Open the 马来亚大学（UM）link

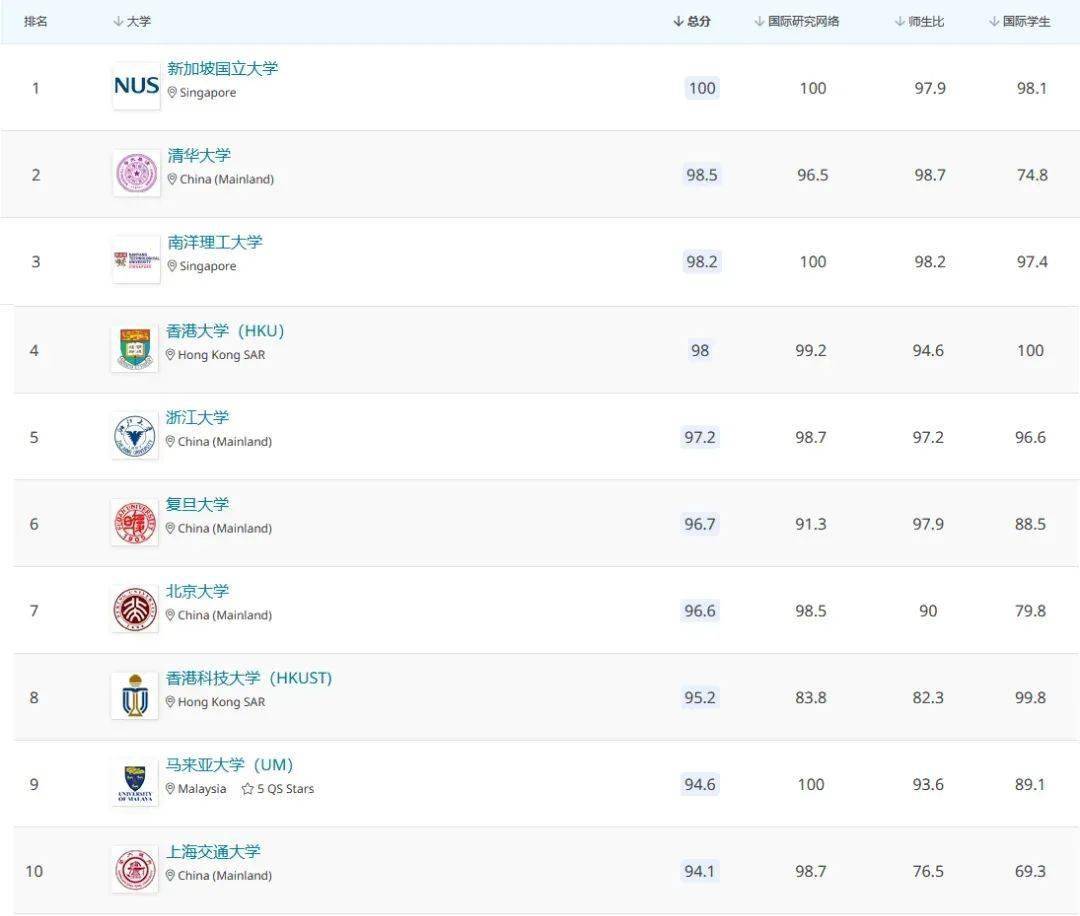tap(230, 765)
